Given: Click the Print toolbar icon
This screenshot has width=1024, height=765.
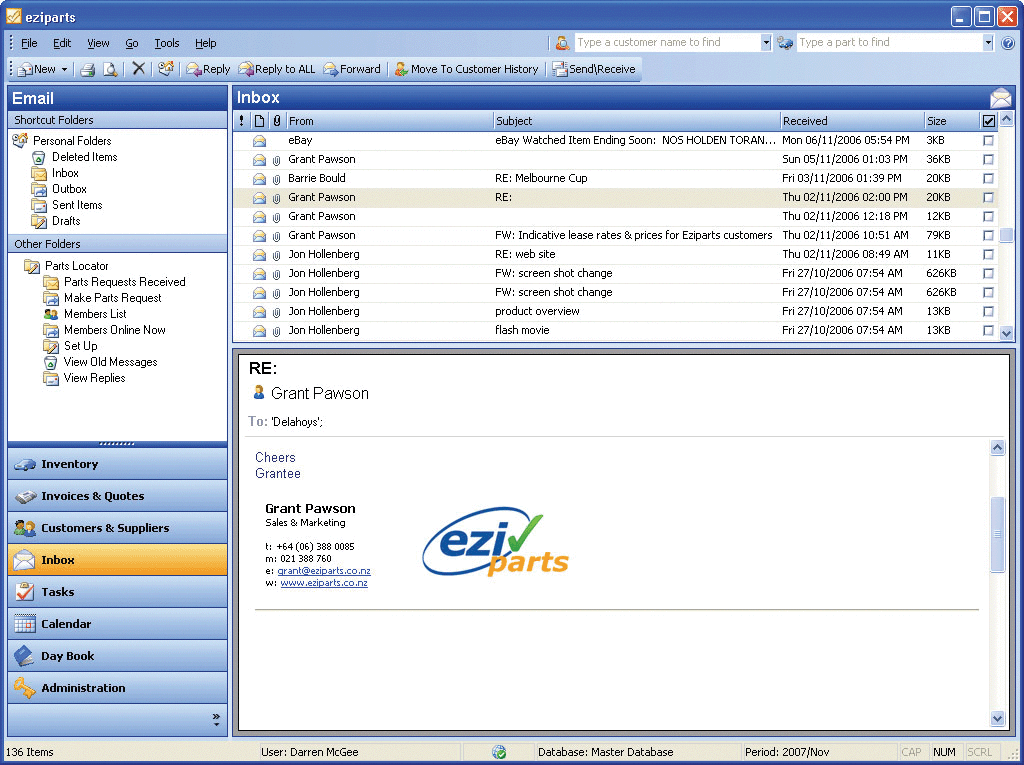Looking at the screenshot, I should (88, 69).
